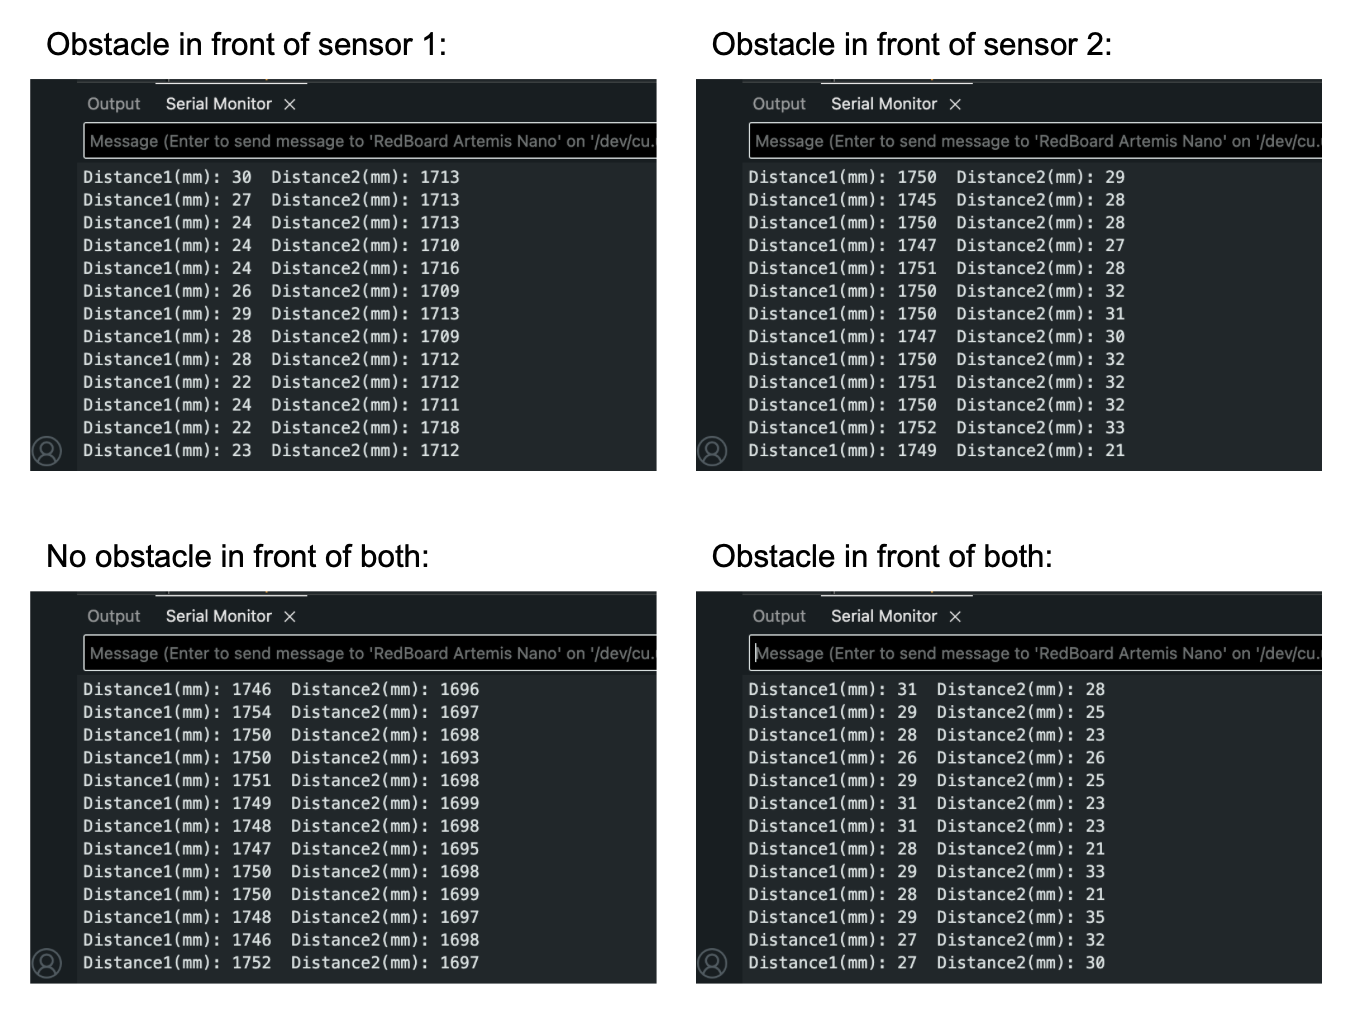This screenshot has width=1352, height=1014.
Task: Switch to Output tab in obstacle-in-front-of-both panel
Action: [x=779, y=617]
